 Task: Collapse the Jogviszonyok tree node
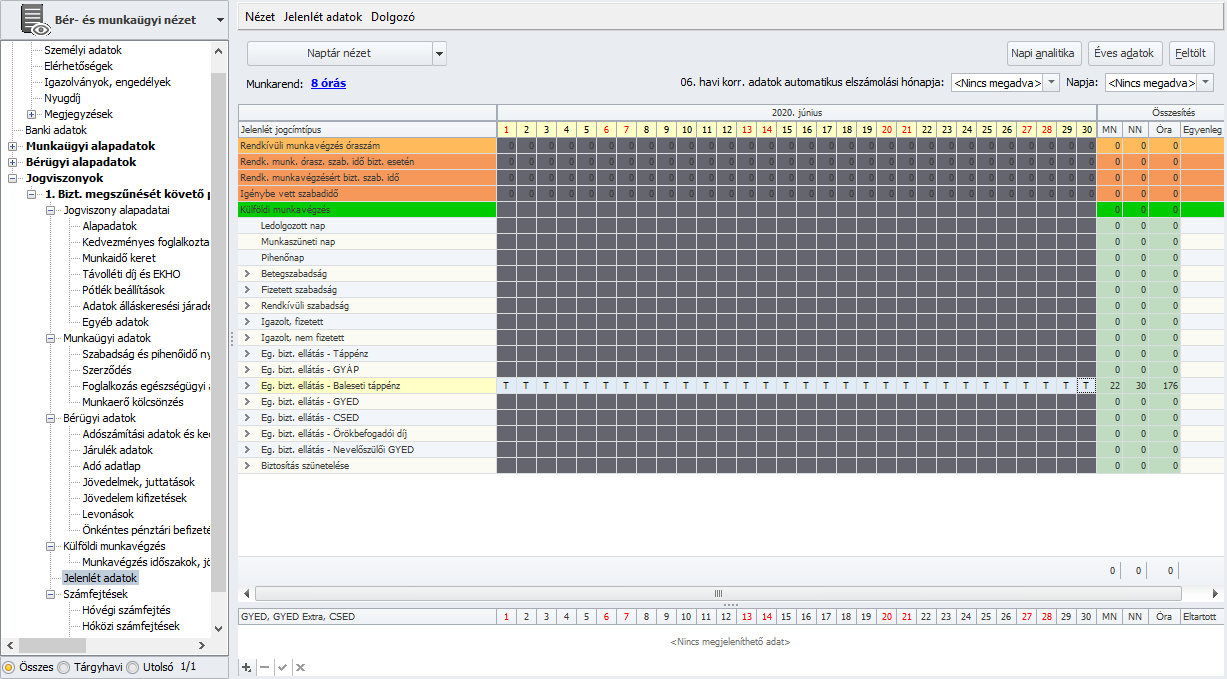click(12, 178)
